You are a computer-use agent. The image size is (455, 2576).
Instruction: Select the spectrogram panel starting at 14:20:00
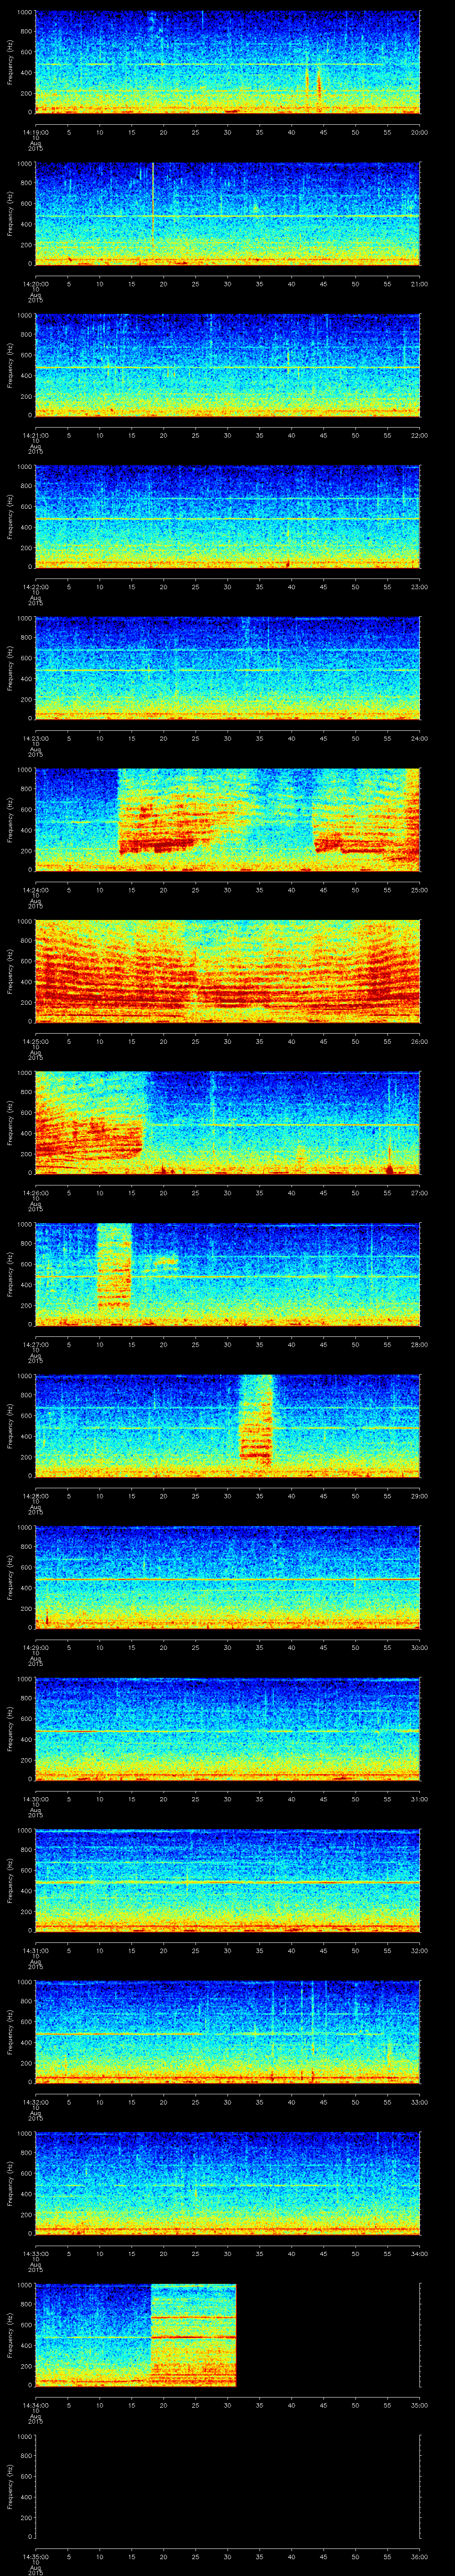point(227,214)
